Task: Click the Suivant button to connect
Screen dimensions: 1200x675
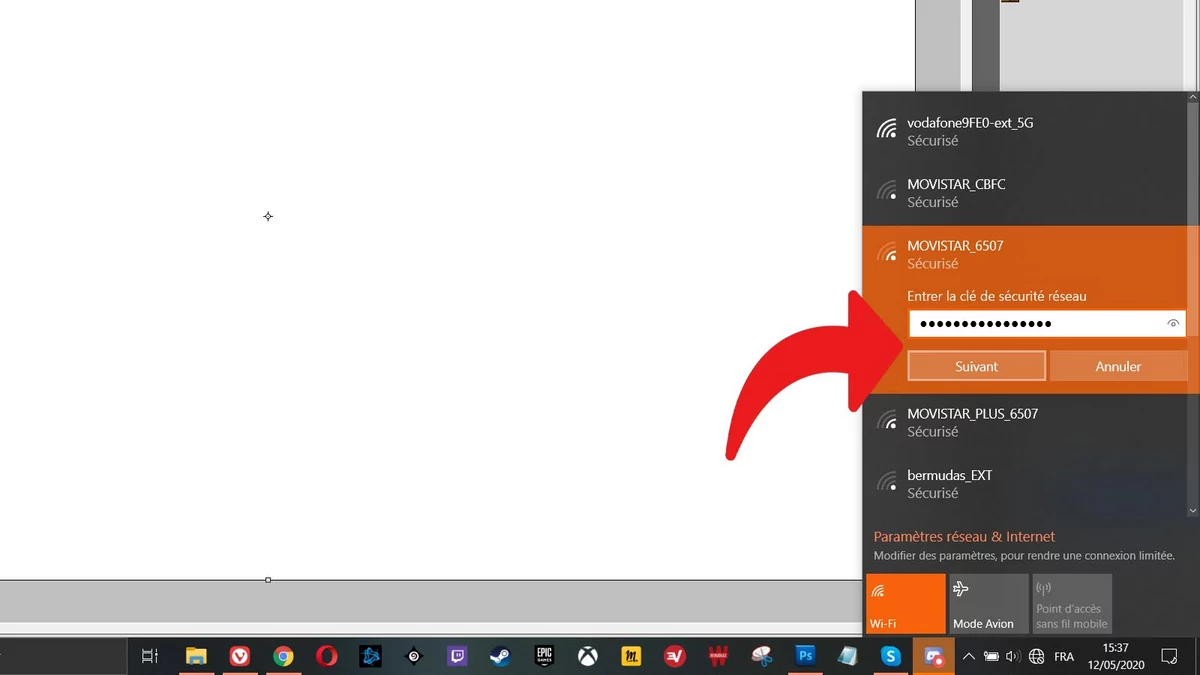Action: (x=975, y=366)
